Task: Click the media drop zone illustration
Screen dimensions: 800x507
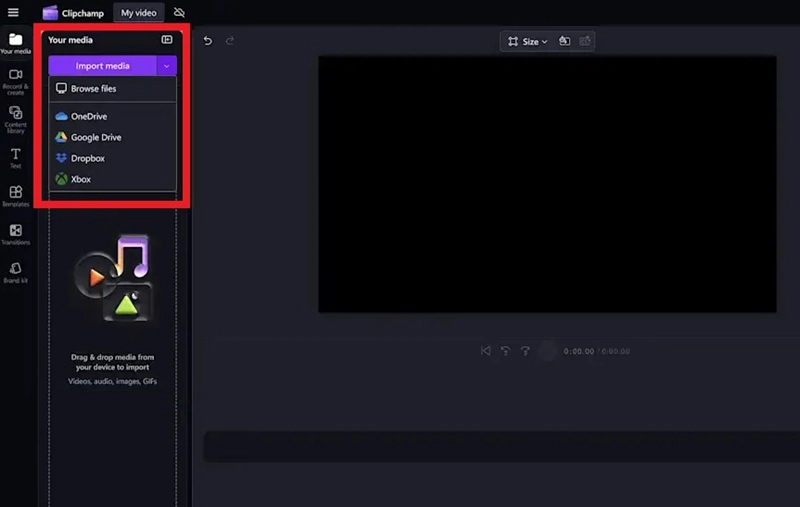Action: click(113, 278)
